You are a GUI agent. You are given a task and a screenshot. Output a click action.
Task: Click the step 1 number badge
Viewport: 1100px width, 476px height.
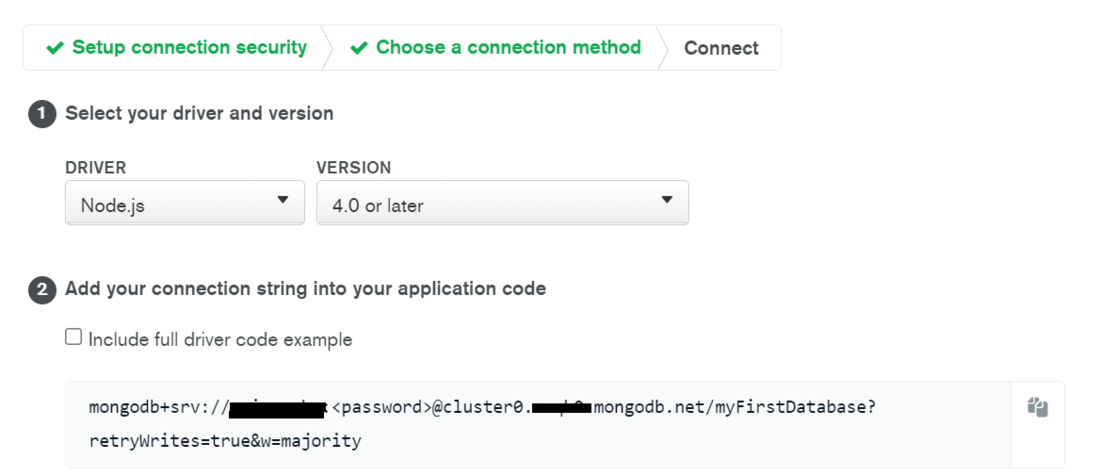coord(42,114)
